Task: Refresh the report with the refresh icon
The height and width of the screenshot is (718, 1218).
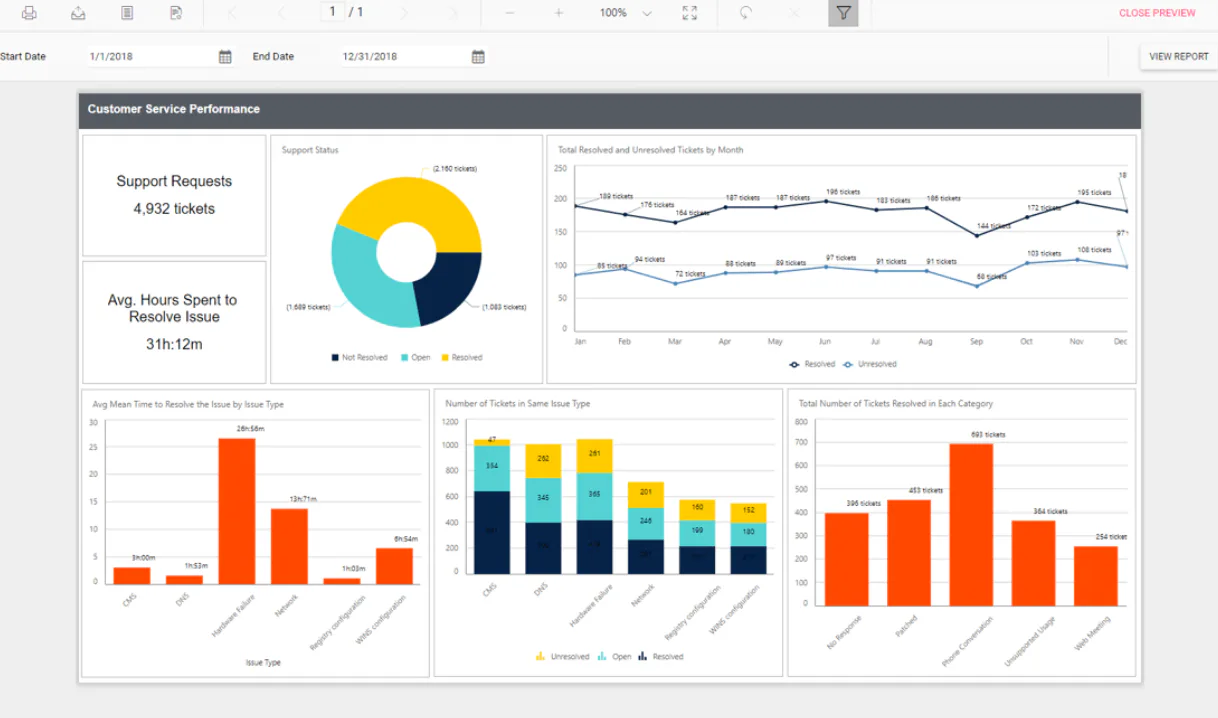Action: click(746, 13)
